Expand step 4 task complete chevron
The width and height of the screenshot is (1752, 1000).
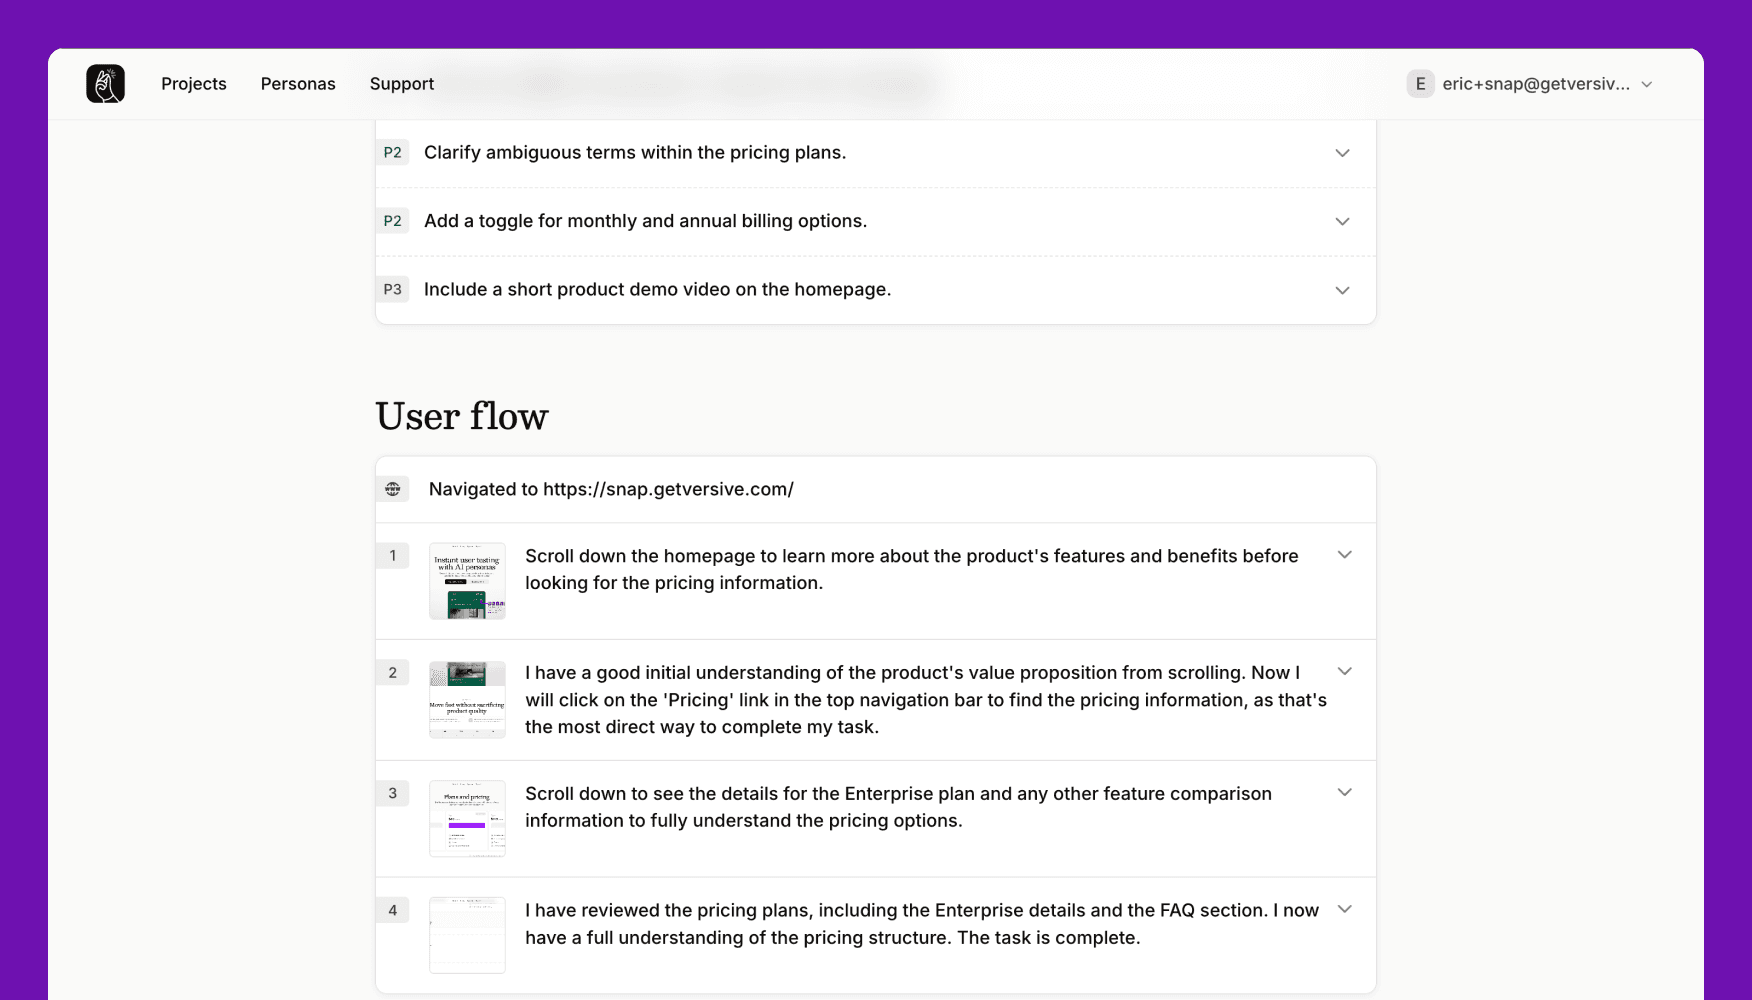1344,910
